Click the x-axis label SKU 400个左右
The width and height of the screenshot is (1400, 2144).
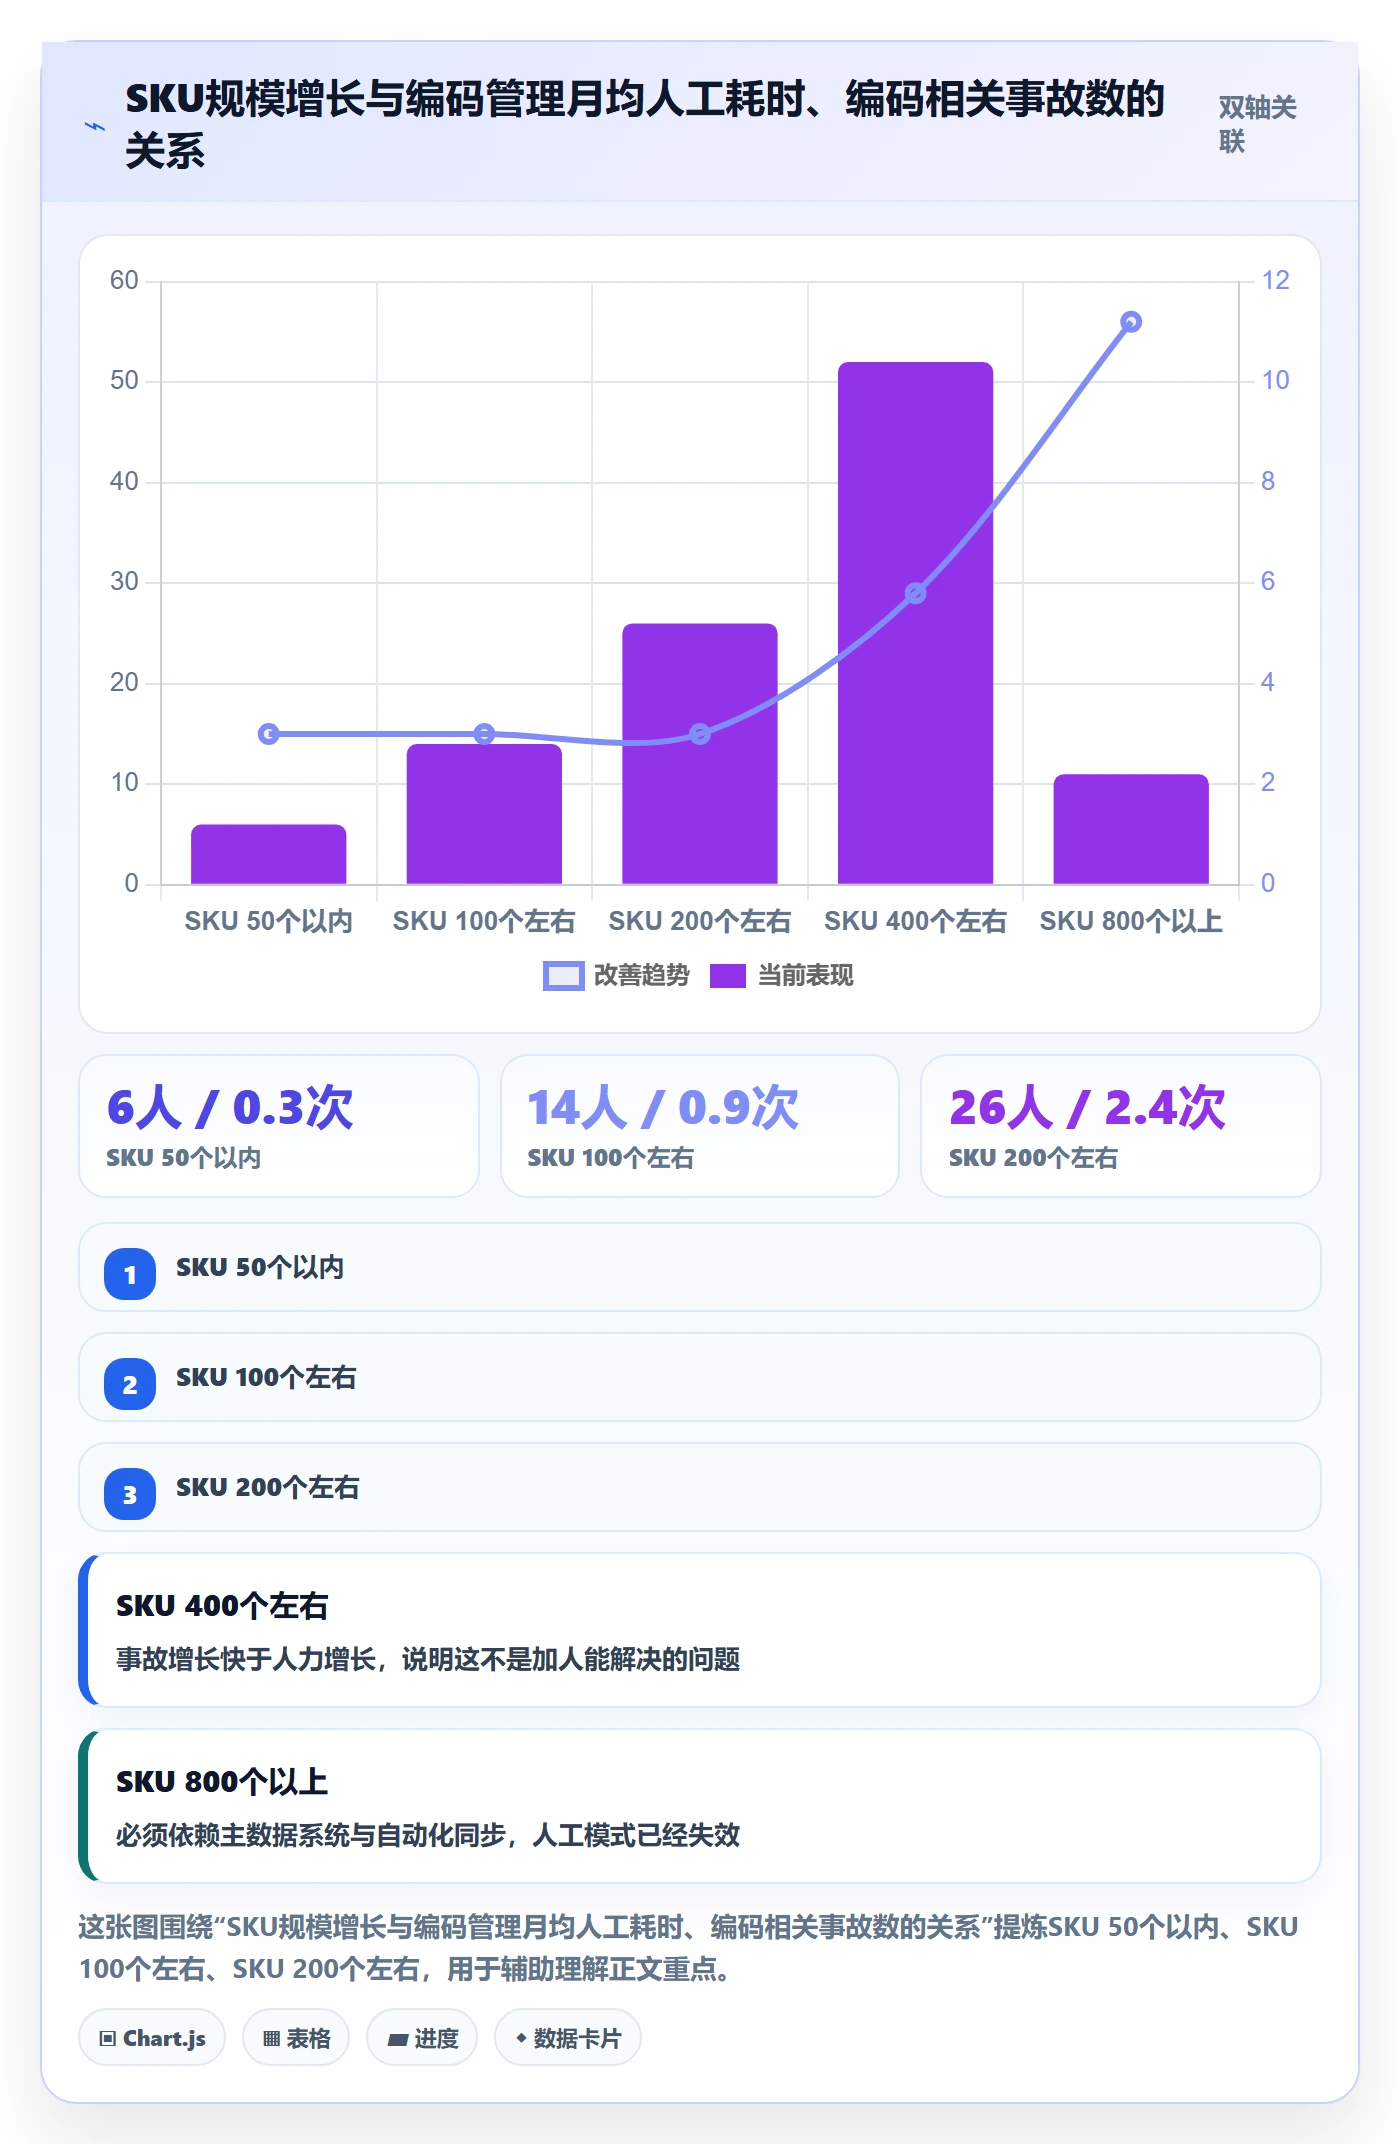[x=915, y=921]
